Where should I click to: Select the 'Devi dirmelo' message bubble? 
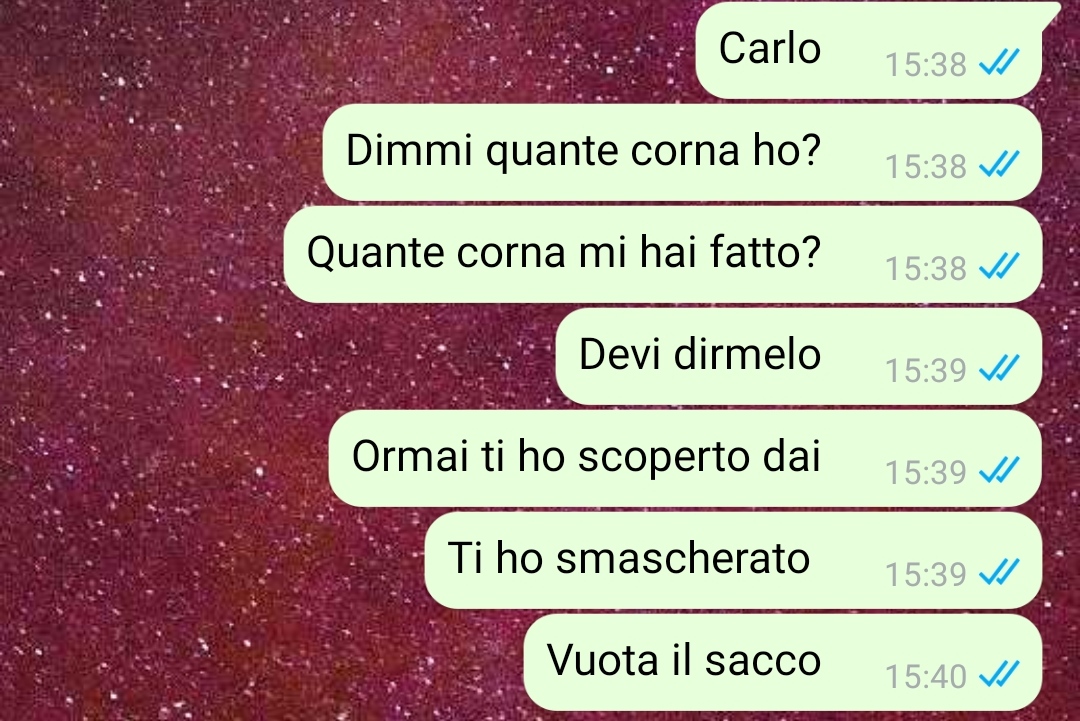coord(798,357)
